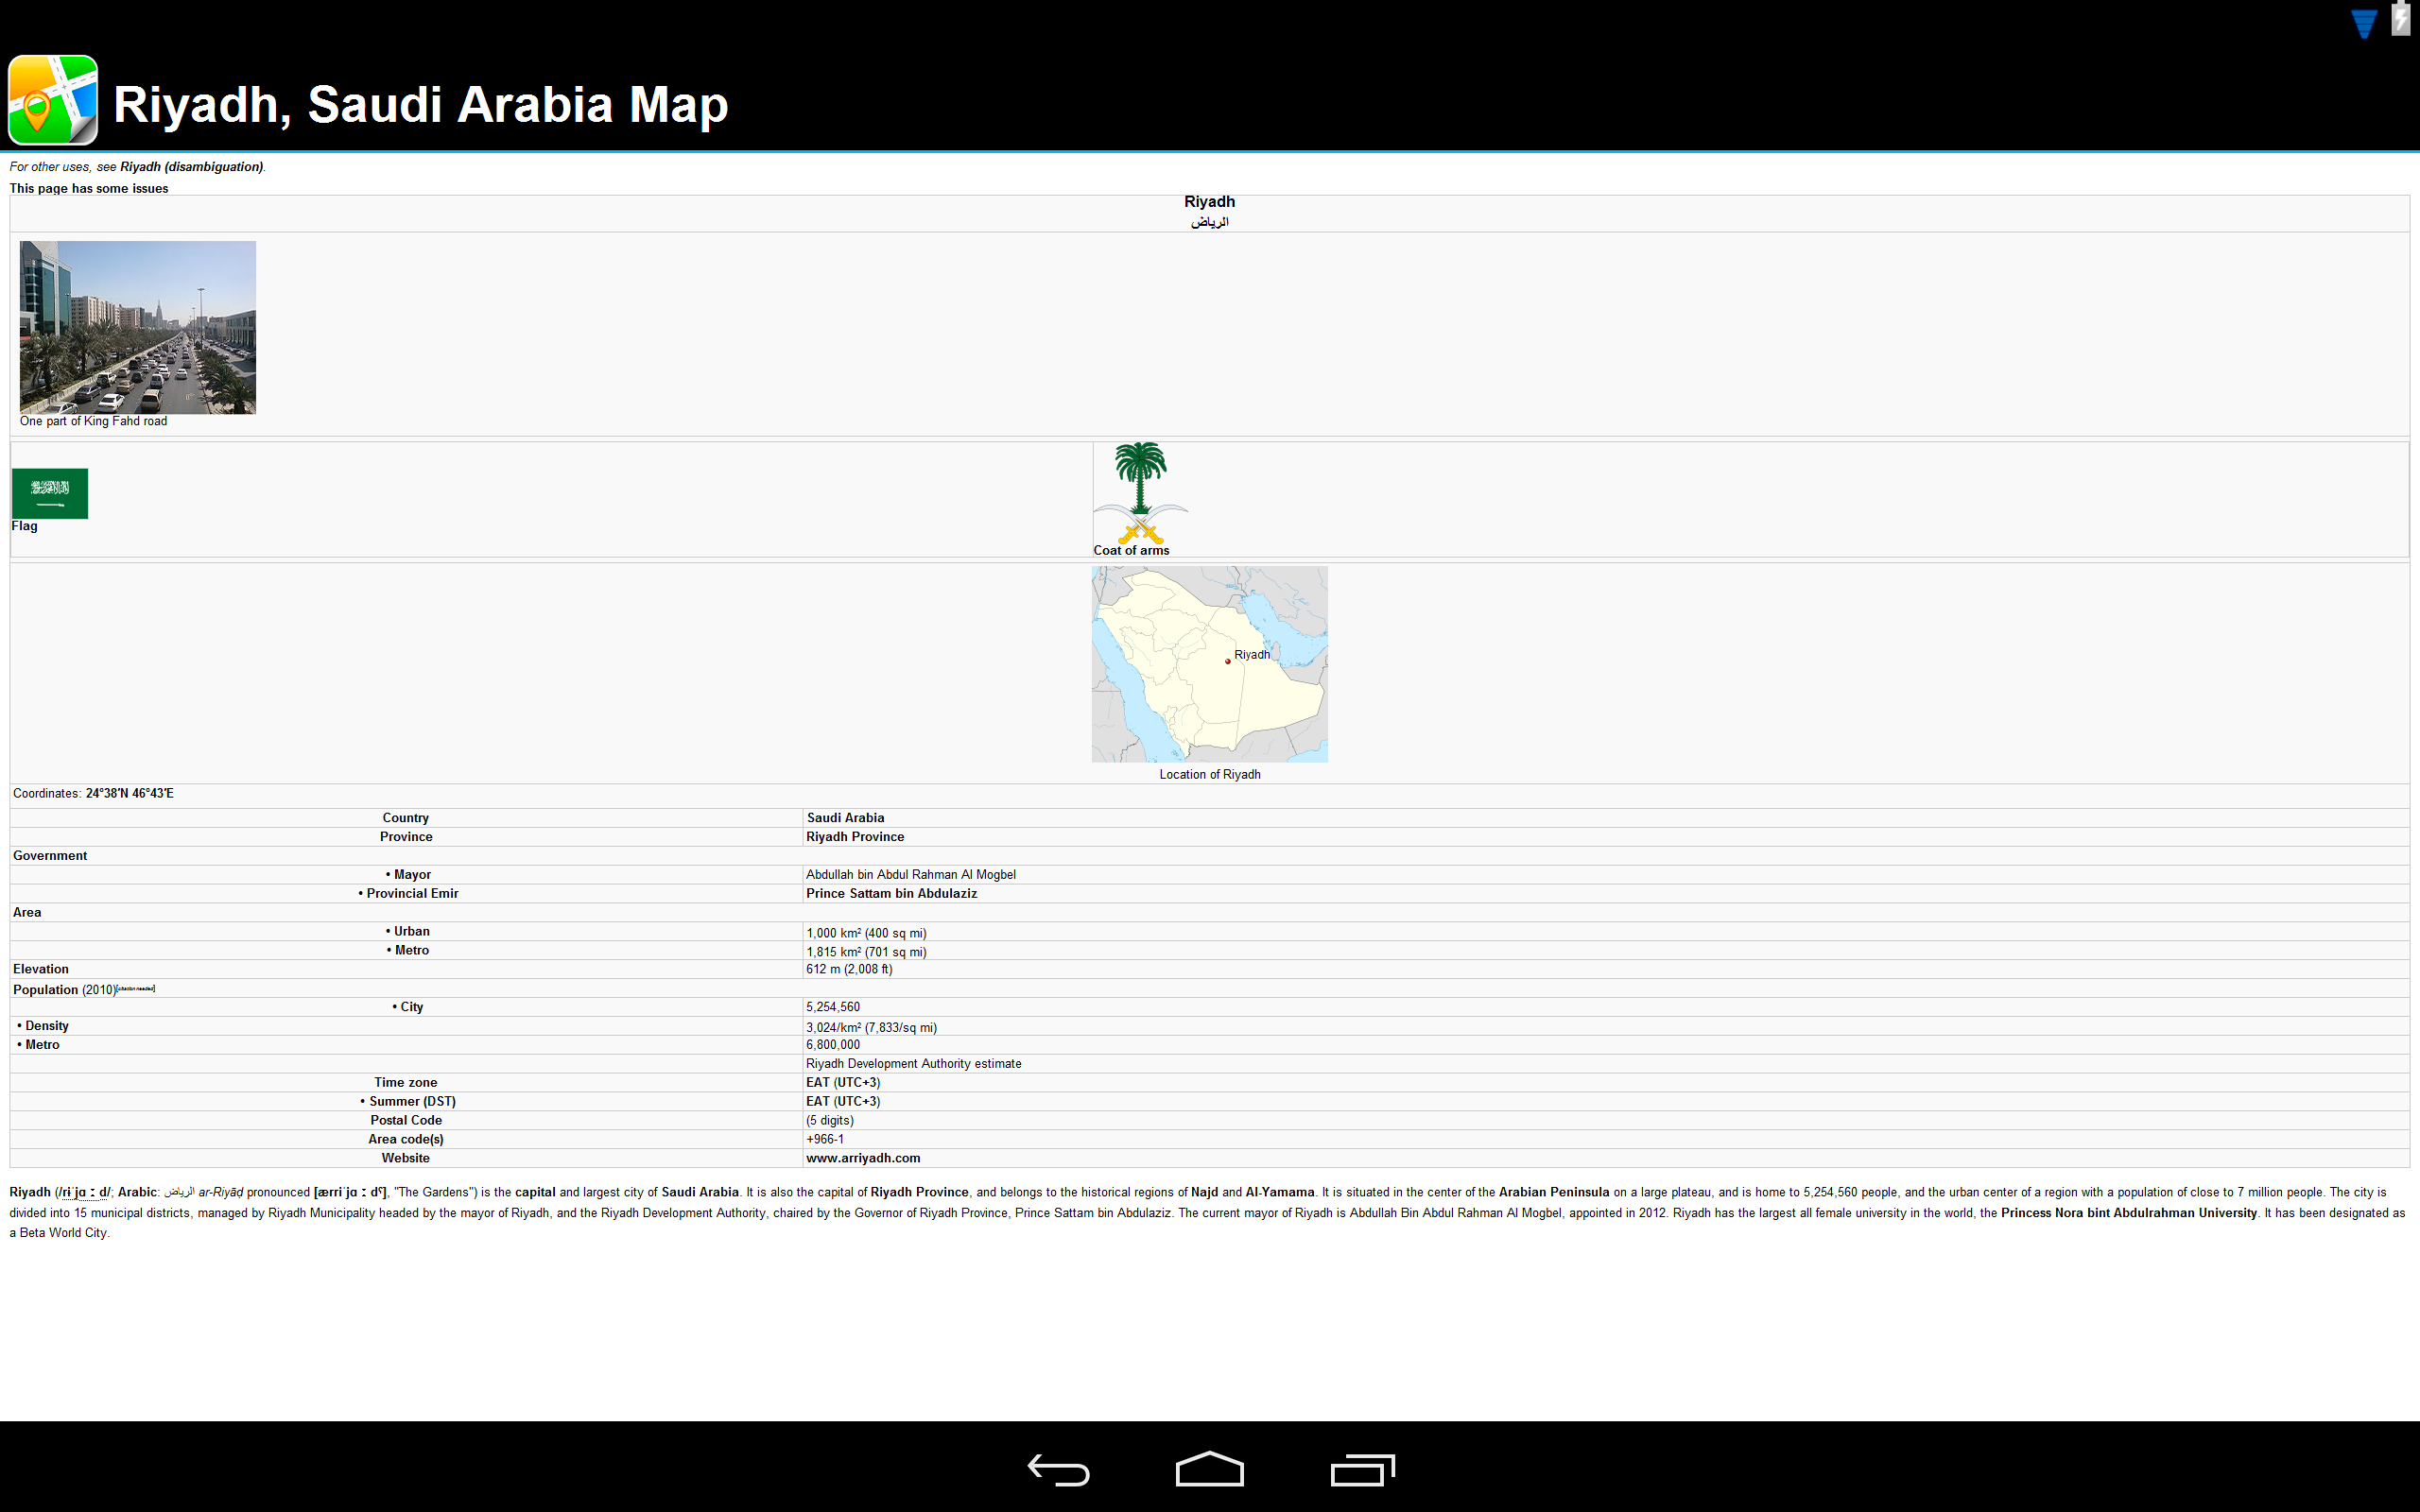Open the recent apps button
The height and width of the screenshot is (1512, 2420).
1362,1469
